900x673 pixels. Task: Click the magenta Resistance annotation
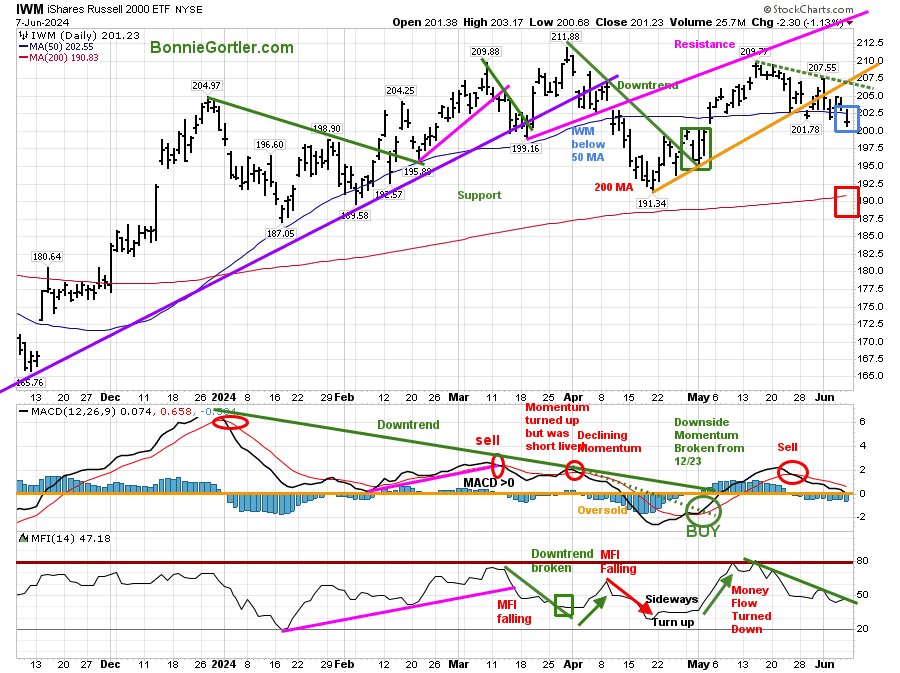704,44
